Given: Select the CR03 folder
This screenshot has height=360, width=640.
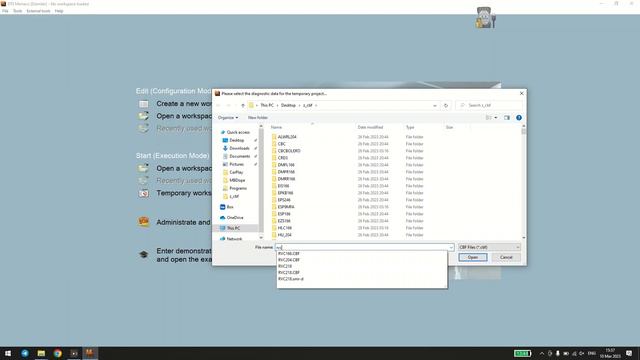Looking at the screenshot, I should (282, 158).
